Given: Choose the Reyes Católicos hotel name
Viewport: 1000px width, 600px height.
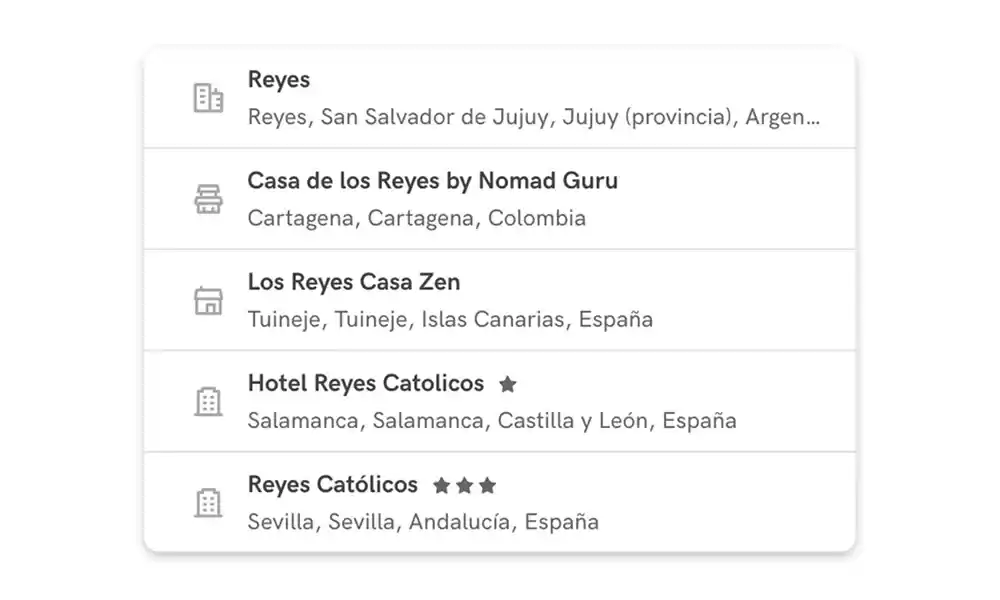Looking at the screenshot, I should point(332,485).
